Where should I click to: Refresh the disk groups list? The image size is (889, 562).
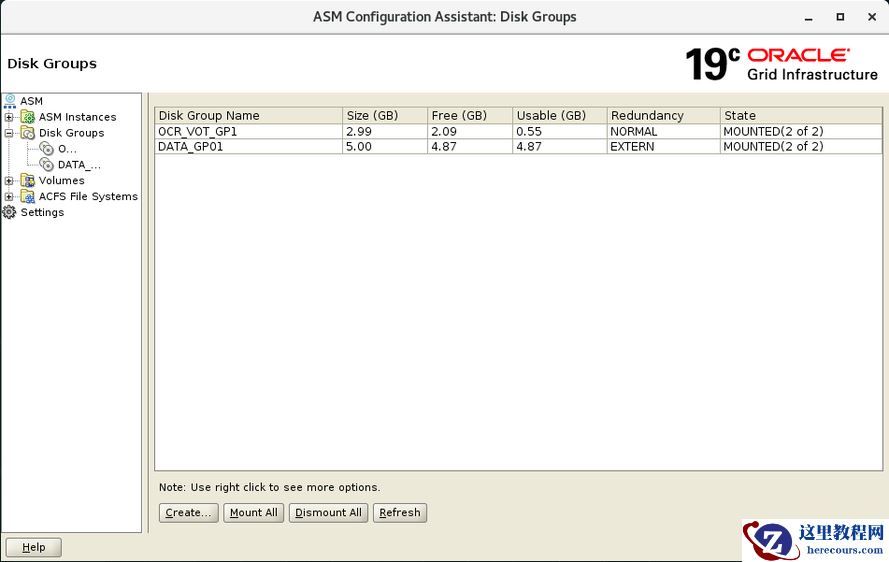399,513
